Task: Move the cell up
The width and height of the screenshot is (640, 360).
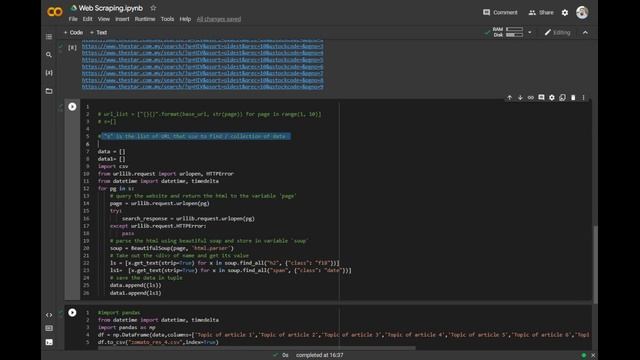Action: (509, 98)
